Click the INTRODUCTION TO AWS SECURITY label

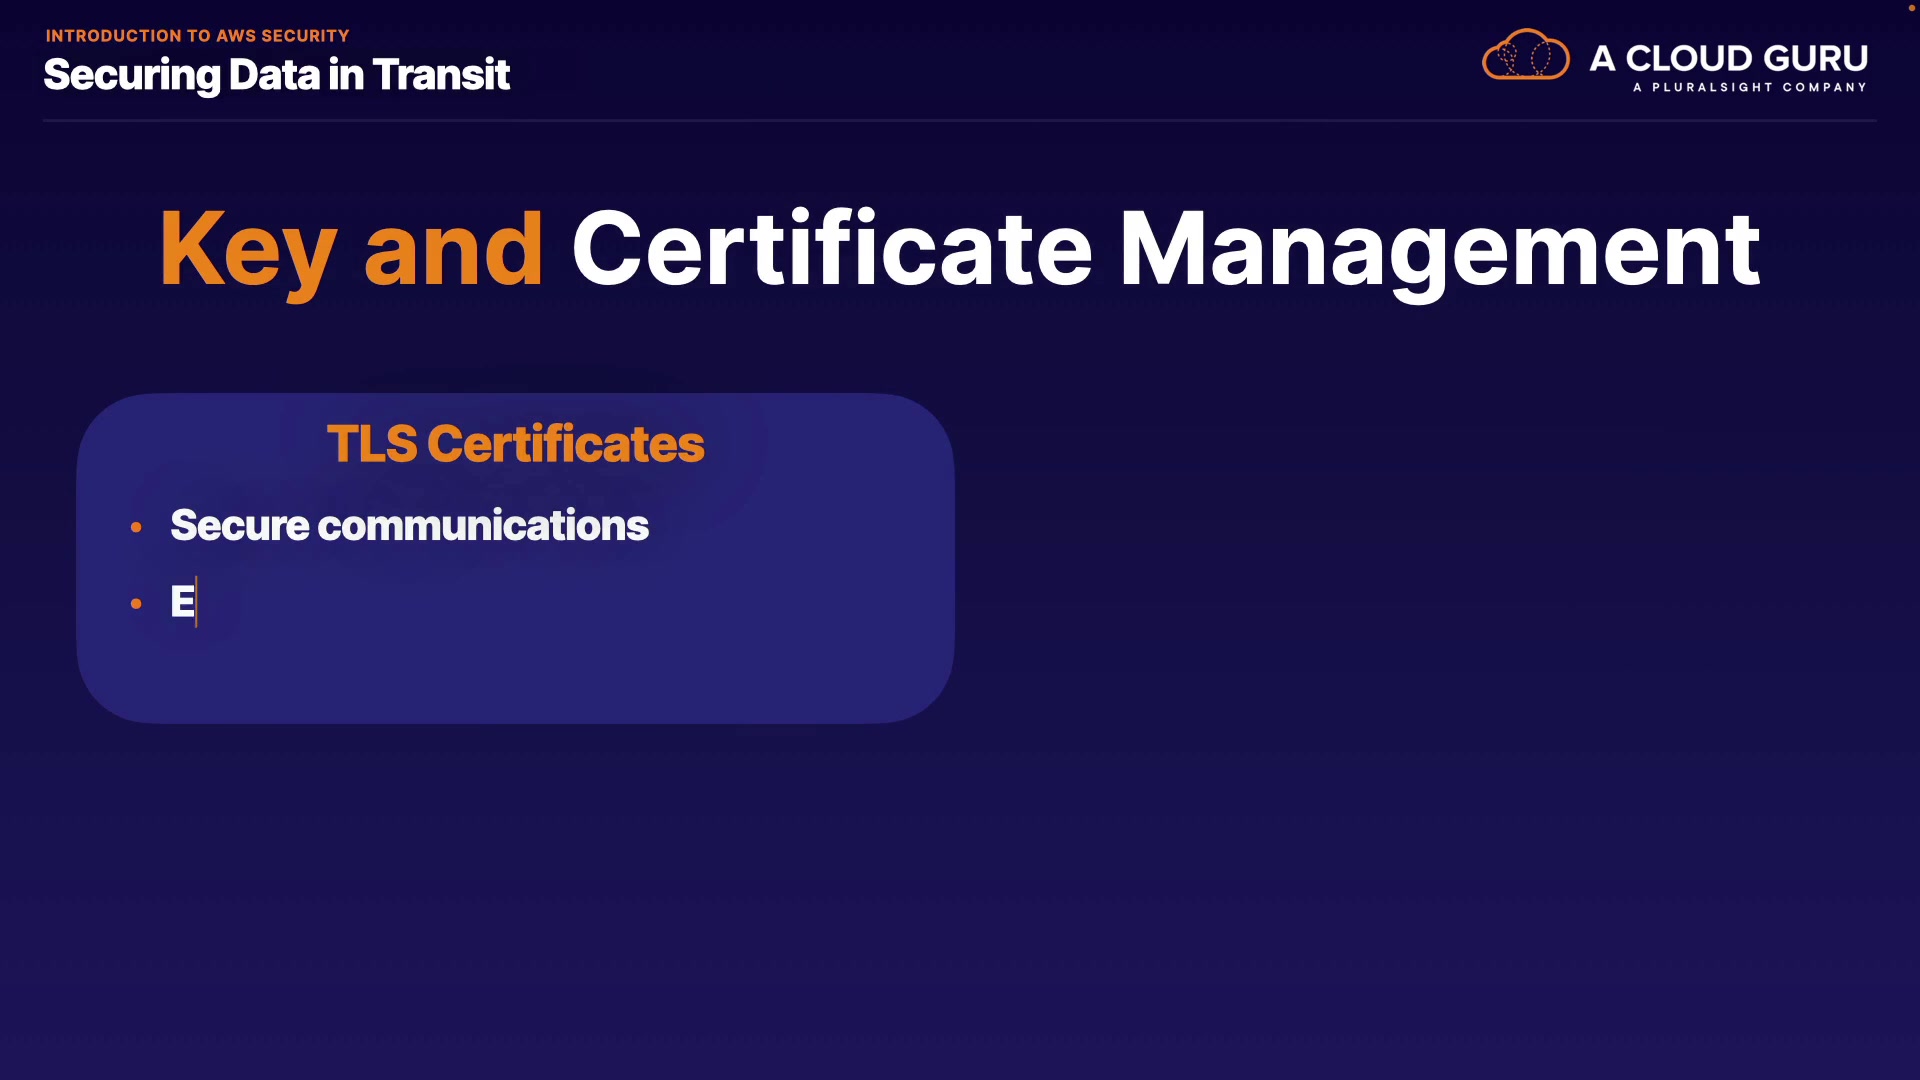coord(197,36)
